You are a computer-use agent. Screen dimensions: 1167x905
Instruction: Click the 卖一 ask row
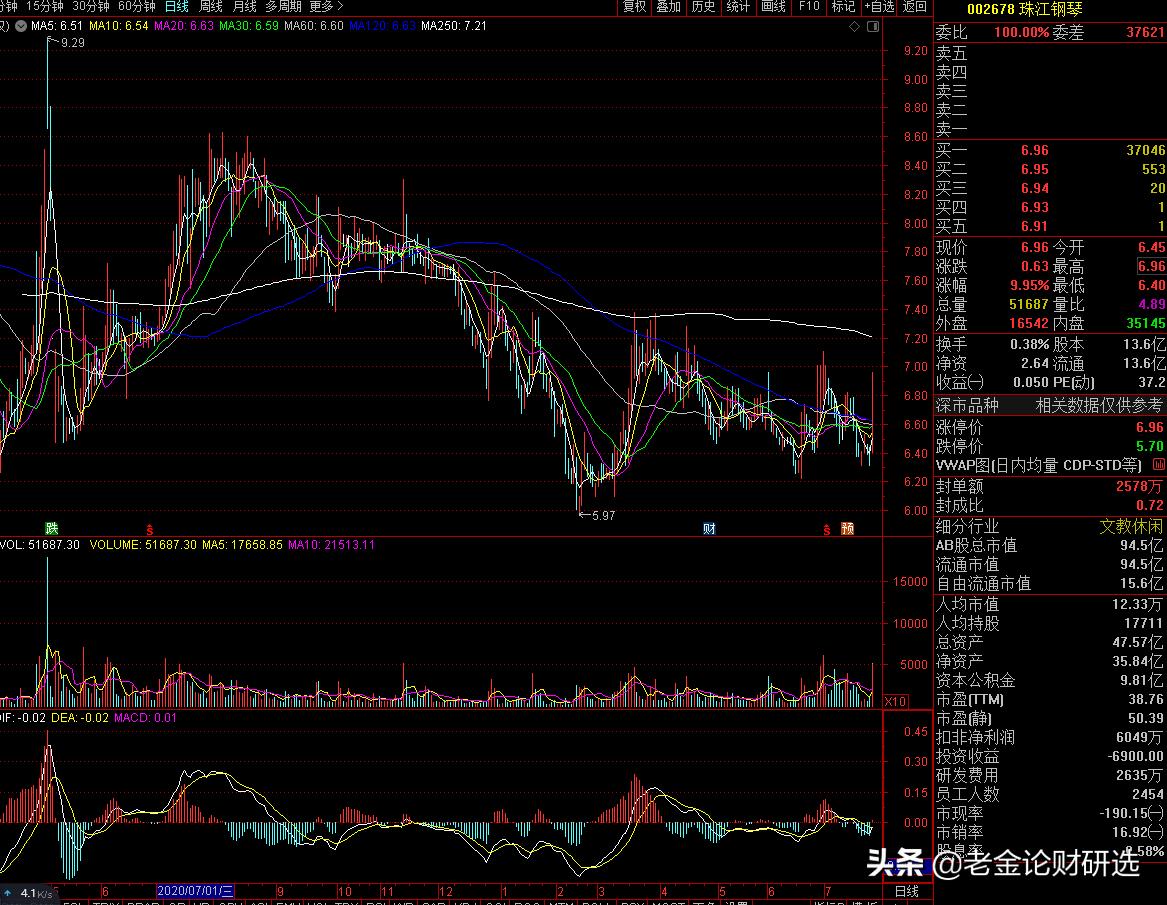pyautogui.click(x=1050, y=129)
